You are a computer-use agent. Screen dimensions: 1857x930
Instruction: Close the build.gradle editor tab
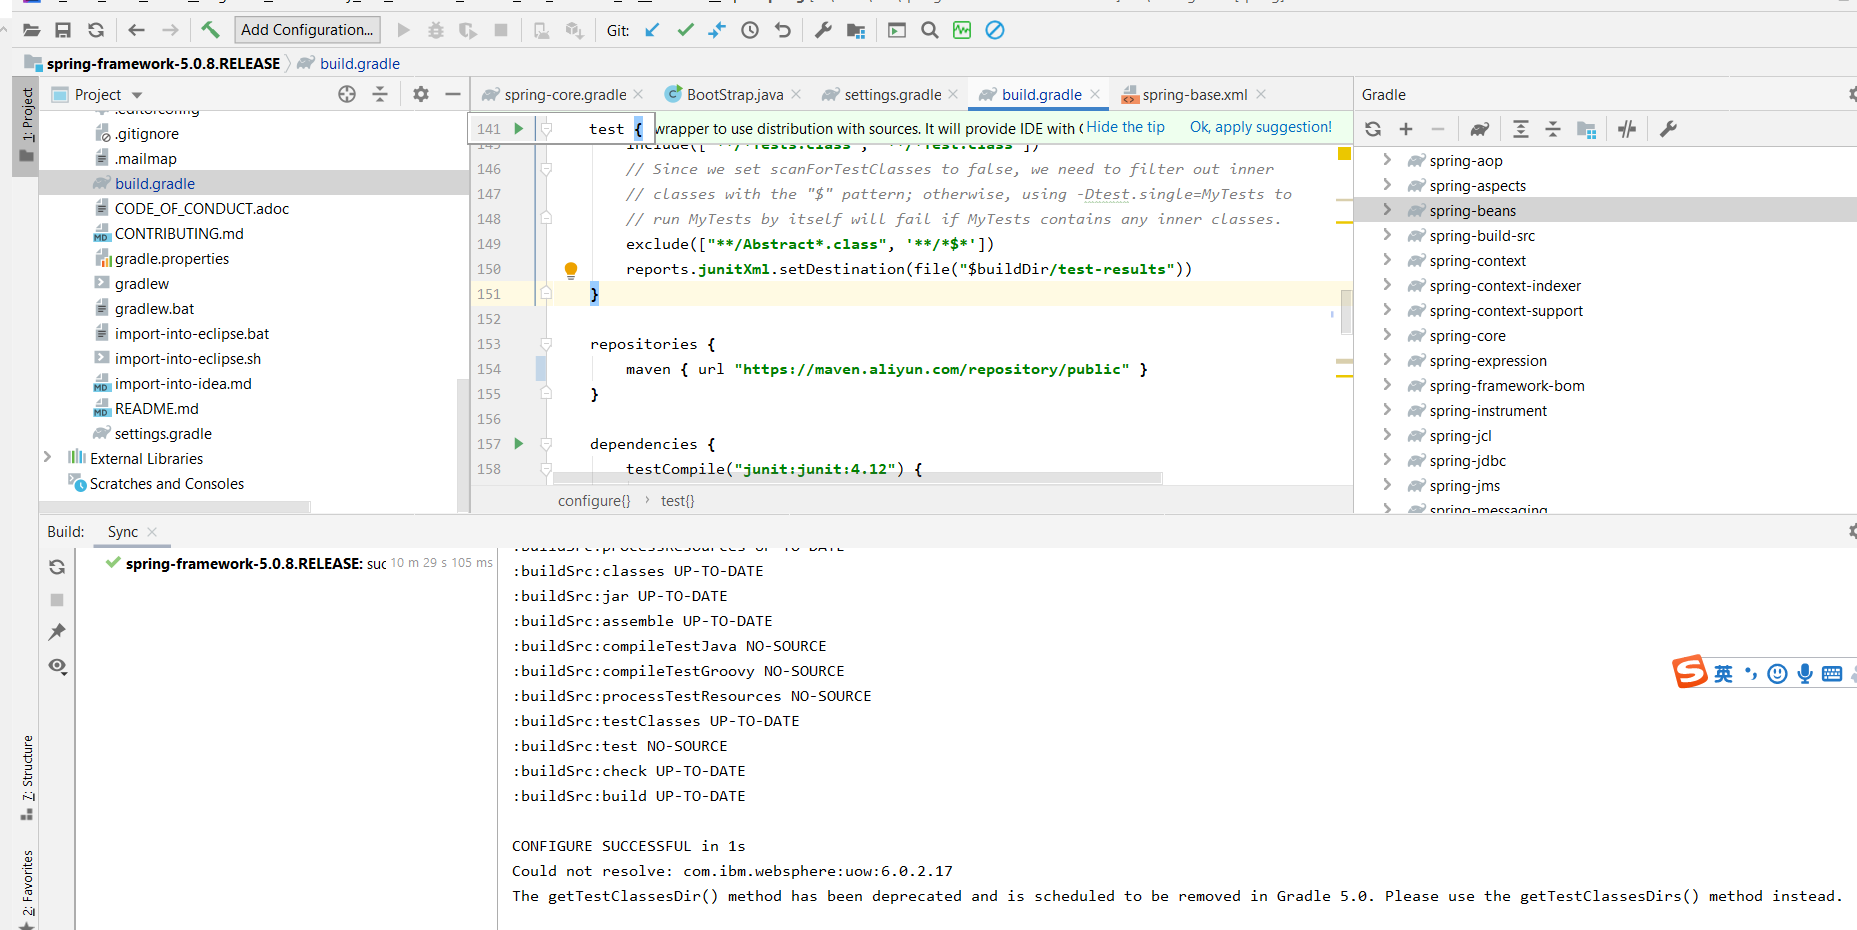click(1095, 94)
